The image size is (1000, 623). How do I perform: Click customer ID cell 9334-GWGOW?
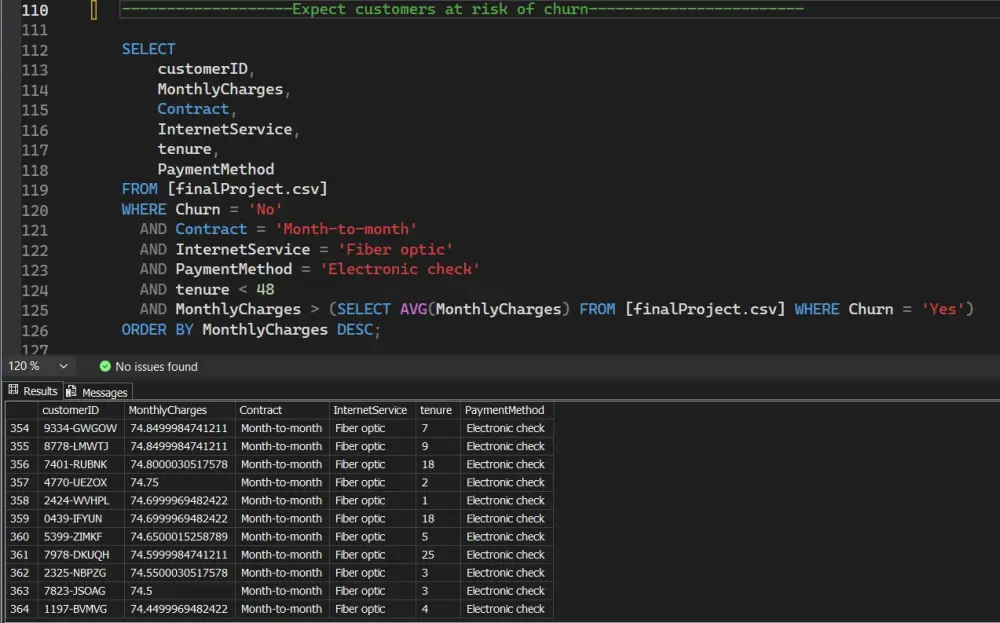[80, 428]
